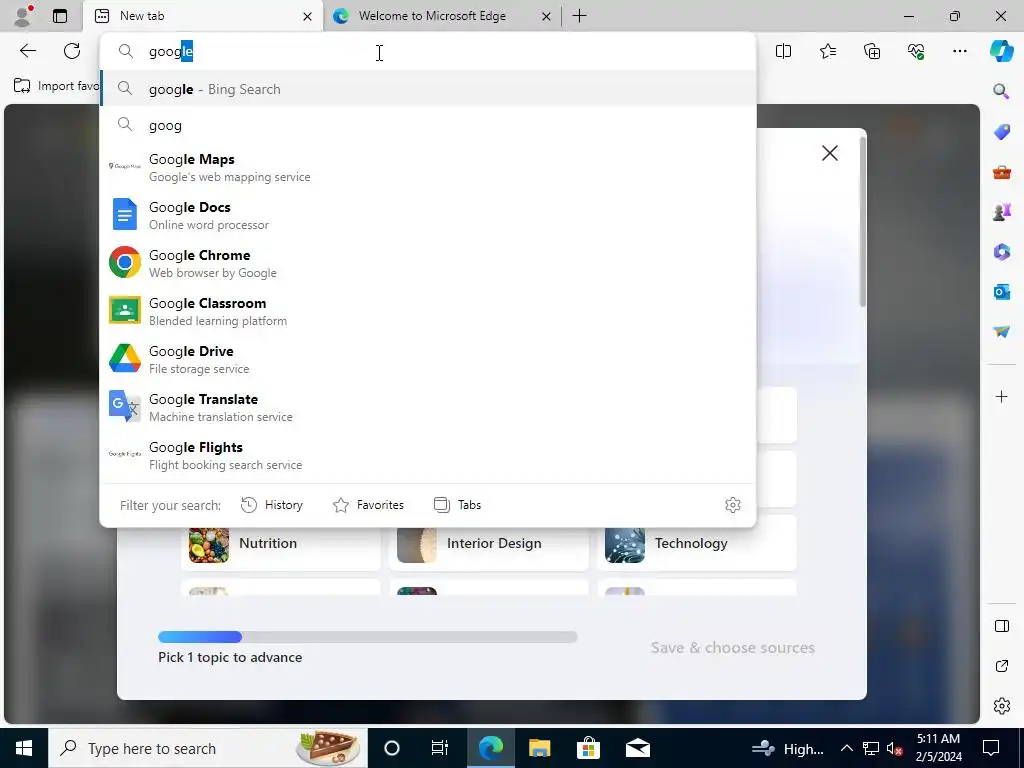Open search suggestion settings gear
The height and width of the screenshot is (768, 1024).
pyautogui.click(x=733, y=505)
